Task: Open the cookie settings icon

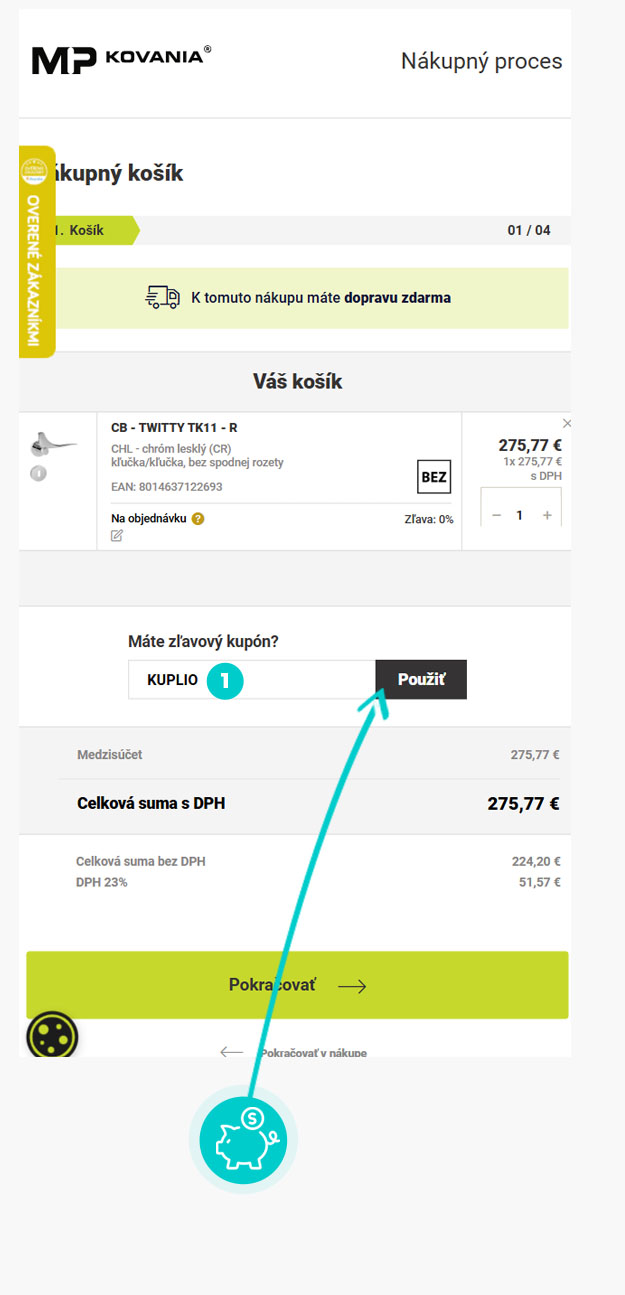Action: [51, 1037]
